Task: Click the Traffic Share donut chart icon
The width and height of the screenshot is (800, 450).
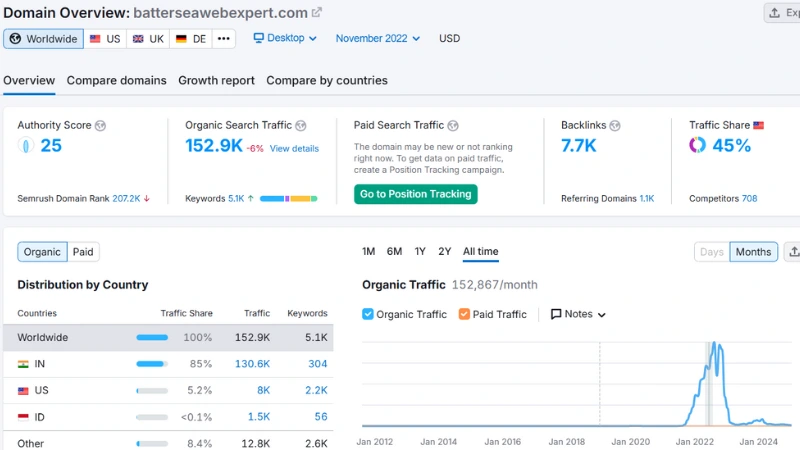Action: [x=697, y=145]
